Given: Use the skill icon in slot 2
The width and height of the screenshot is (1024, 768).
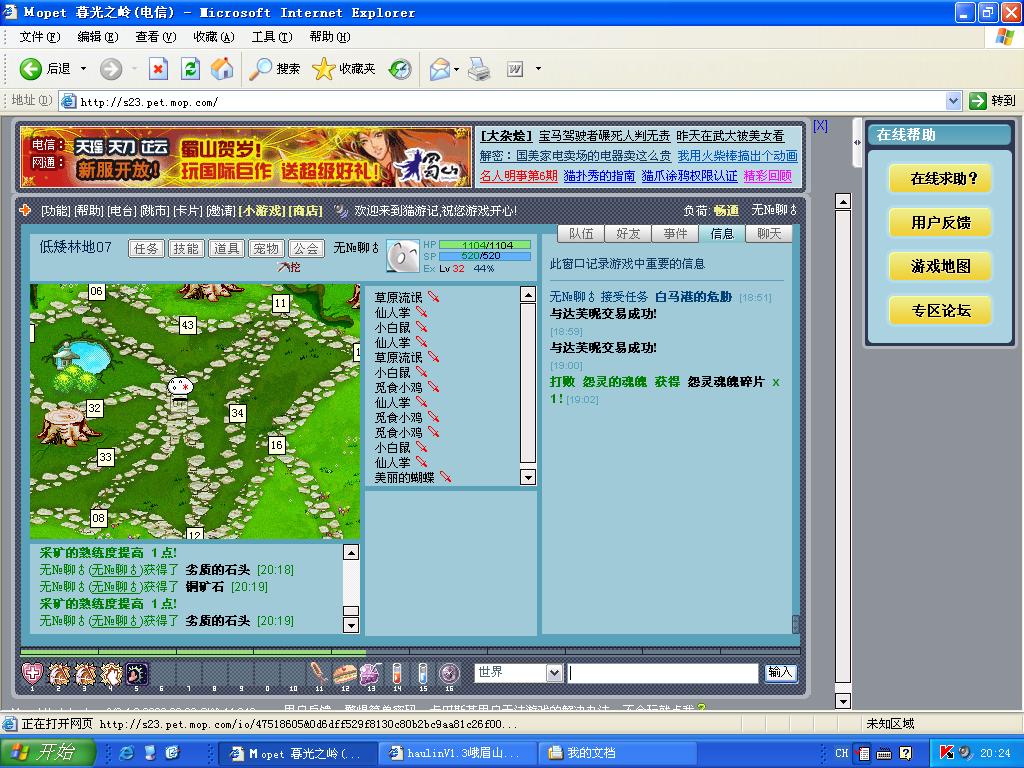Looking at the screenshot, I should (59, 673).
